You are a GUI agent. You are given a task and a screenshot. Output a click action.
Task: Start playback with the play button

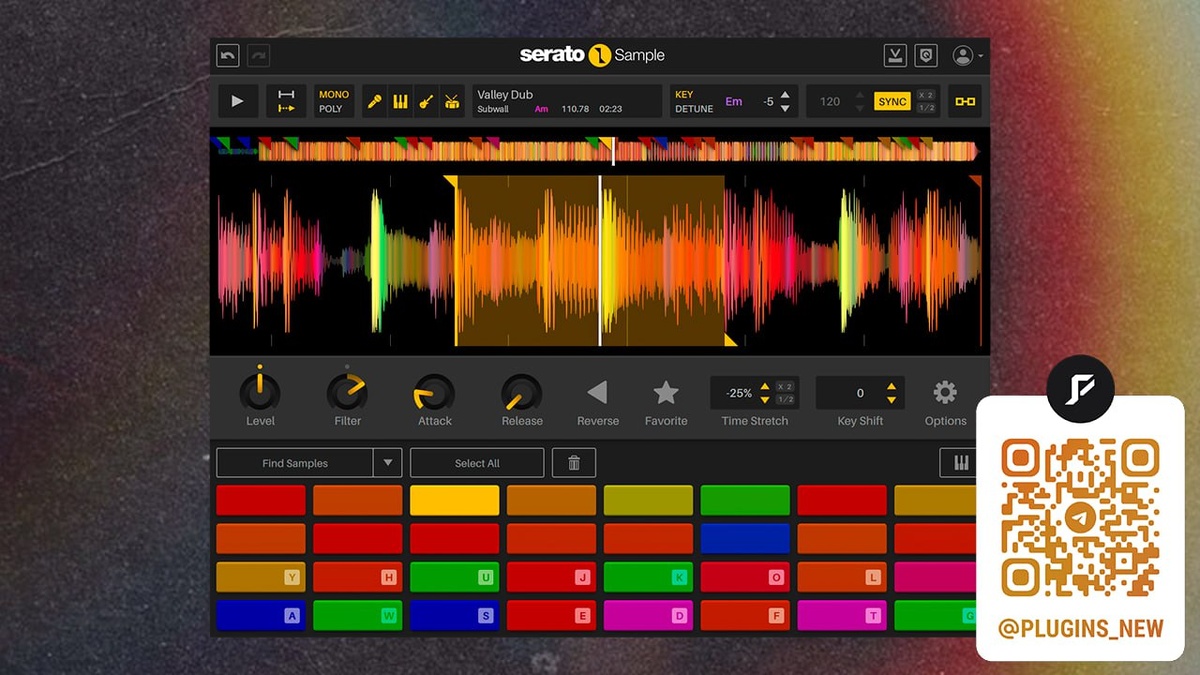pyautogui.click(x=237, y=101)
